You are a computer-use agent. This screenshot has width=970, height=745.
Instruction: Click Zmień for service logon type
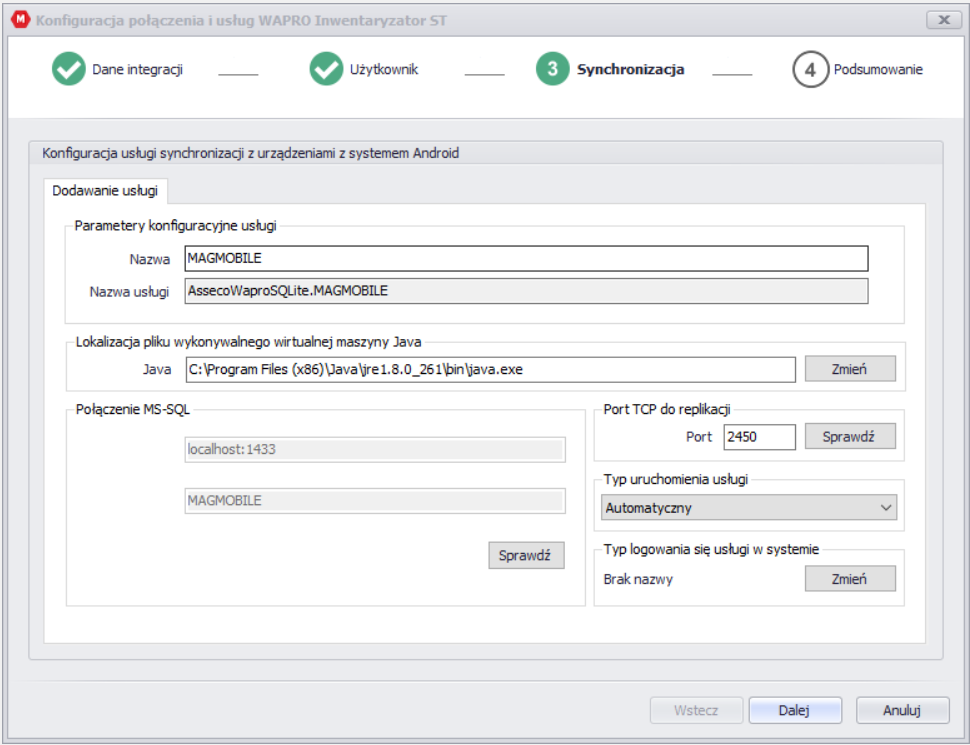pos(850,579)
